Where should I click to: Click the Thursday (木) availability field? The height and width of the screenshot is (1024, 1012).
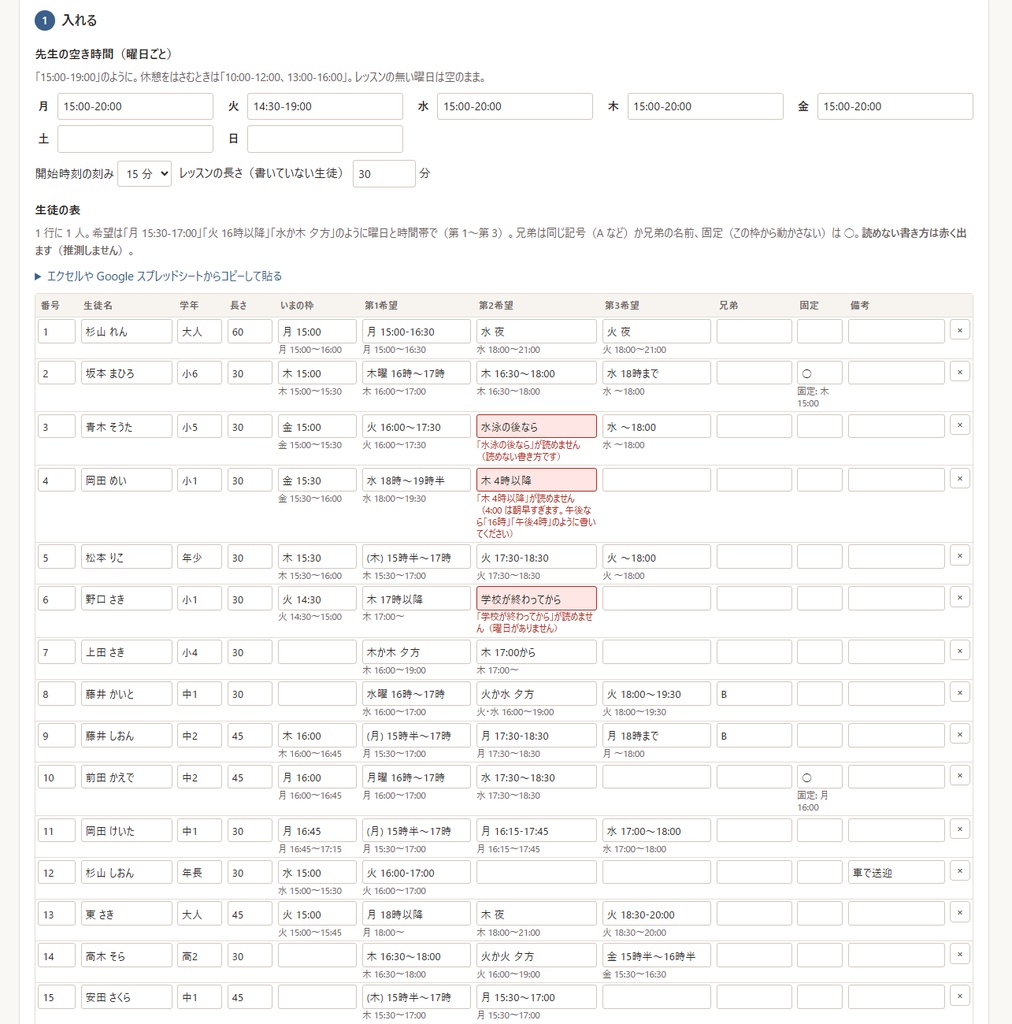coord(705,106)
